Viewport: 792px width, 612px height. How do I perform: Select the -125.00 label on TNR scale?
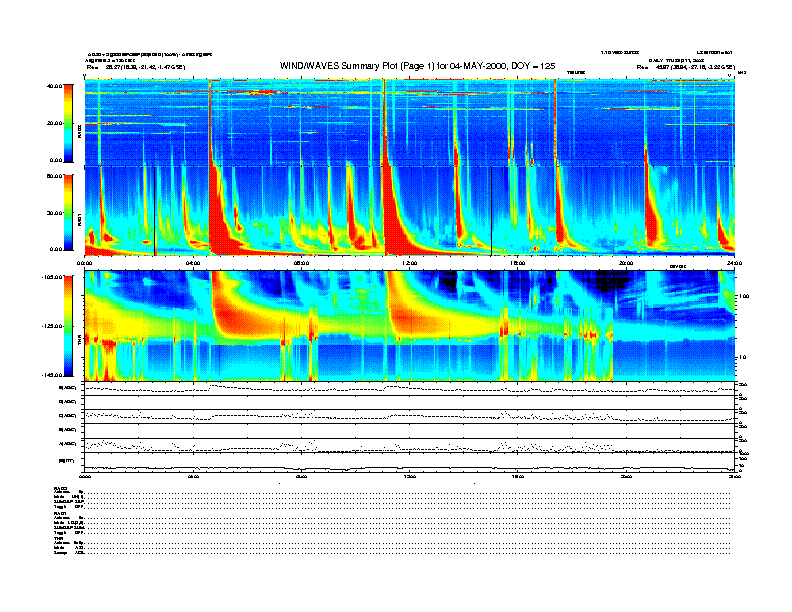[x=52, y=326]
